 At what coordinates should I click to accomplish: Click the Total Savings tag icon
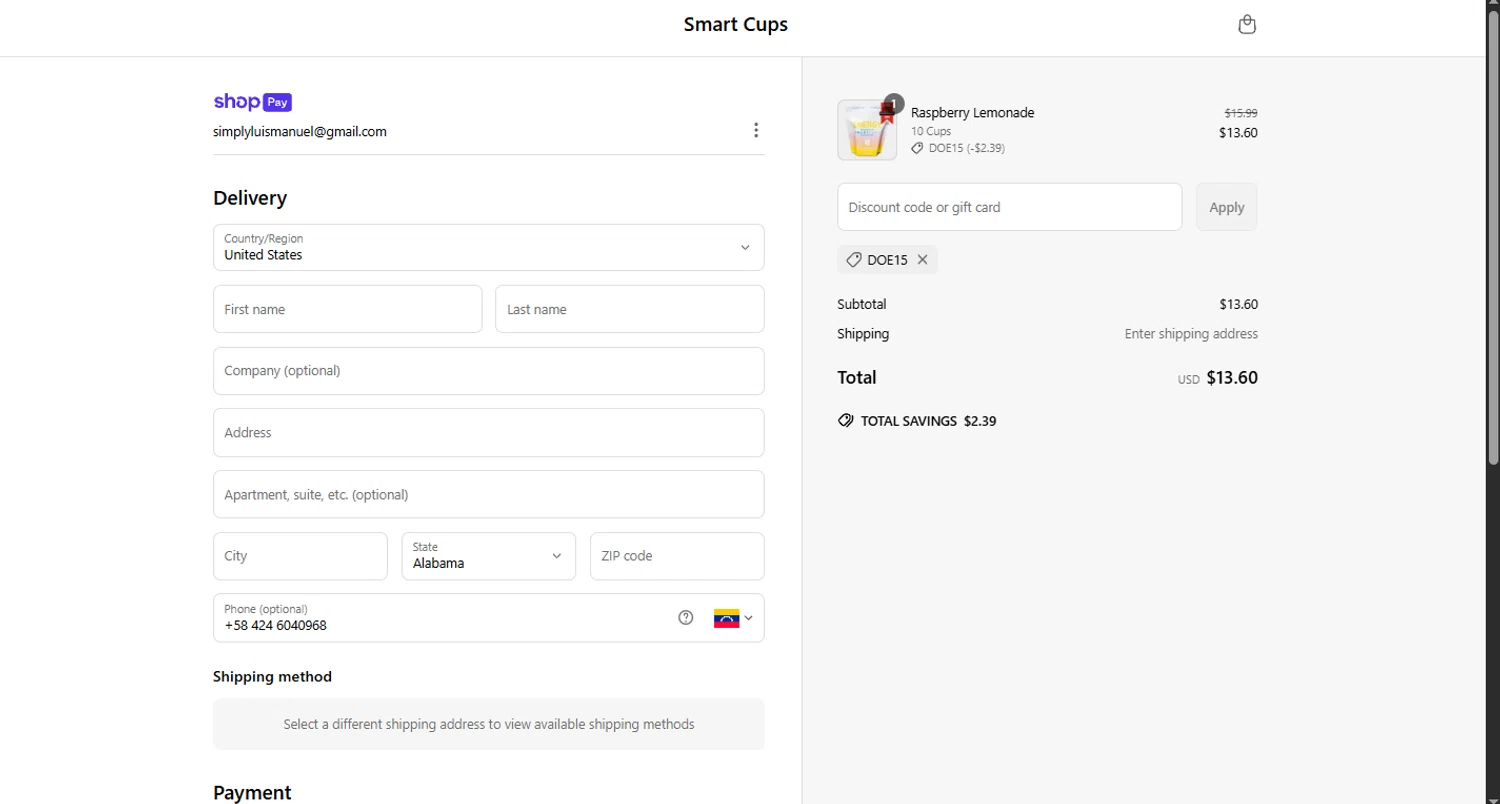point(846,421)
